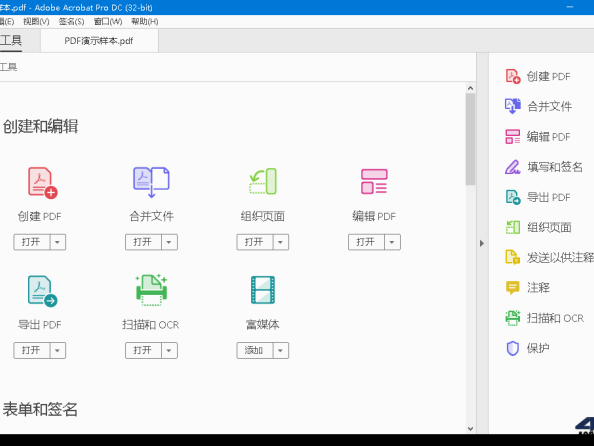Image resolution: width=594 pixels, height=446 pixels.
Task: Collapse the right tools pane with arrow
Action: [482, 243]
